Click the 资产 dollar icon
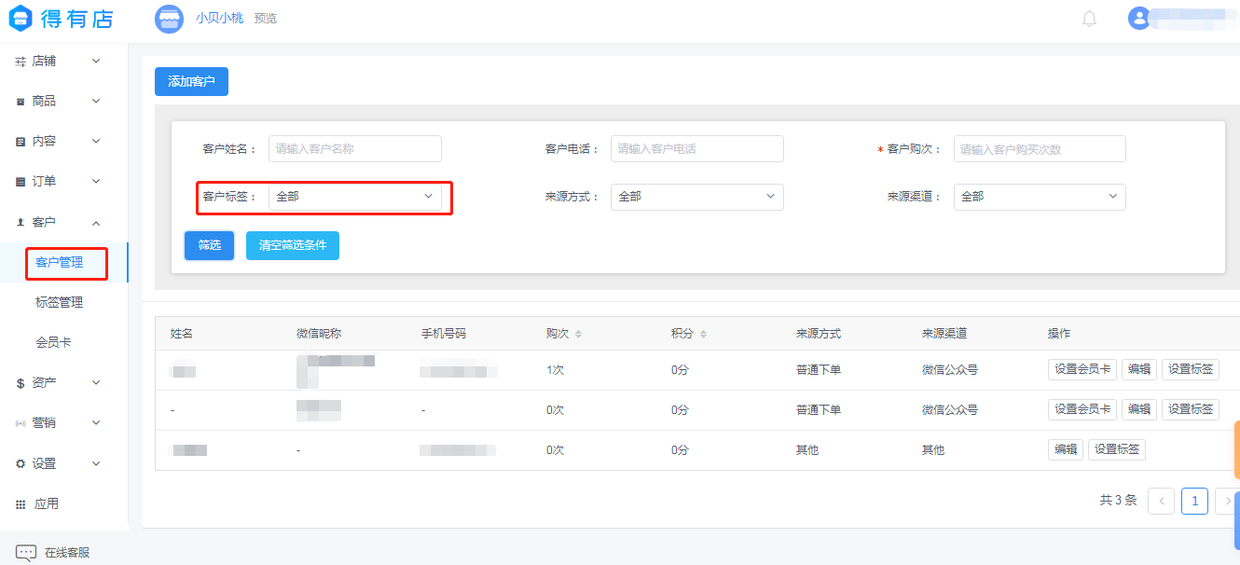Viewport: 1240px width, 565px height. 20,383
